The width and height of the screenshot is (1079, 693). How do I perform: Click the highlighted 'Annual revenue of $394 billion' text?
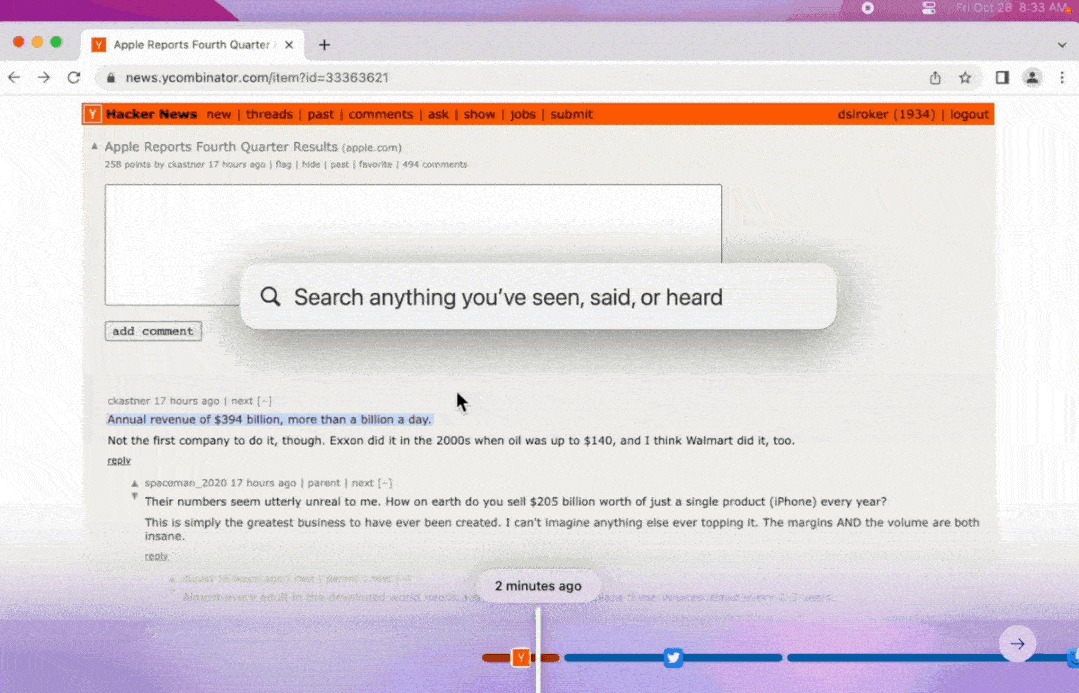pyautogui.click(x=269, y=420)
